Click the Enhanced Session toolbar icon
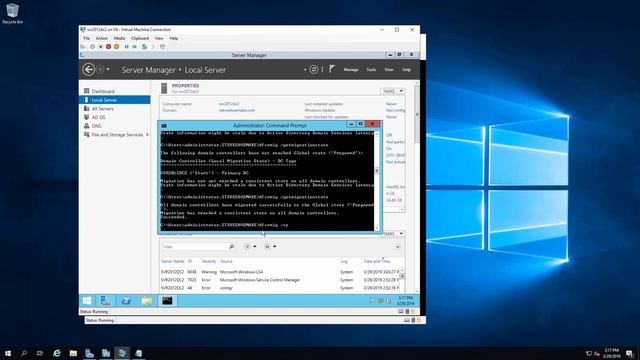 pyautogui.click(x=162, y=47)
